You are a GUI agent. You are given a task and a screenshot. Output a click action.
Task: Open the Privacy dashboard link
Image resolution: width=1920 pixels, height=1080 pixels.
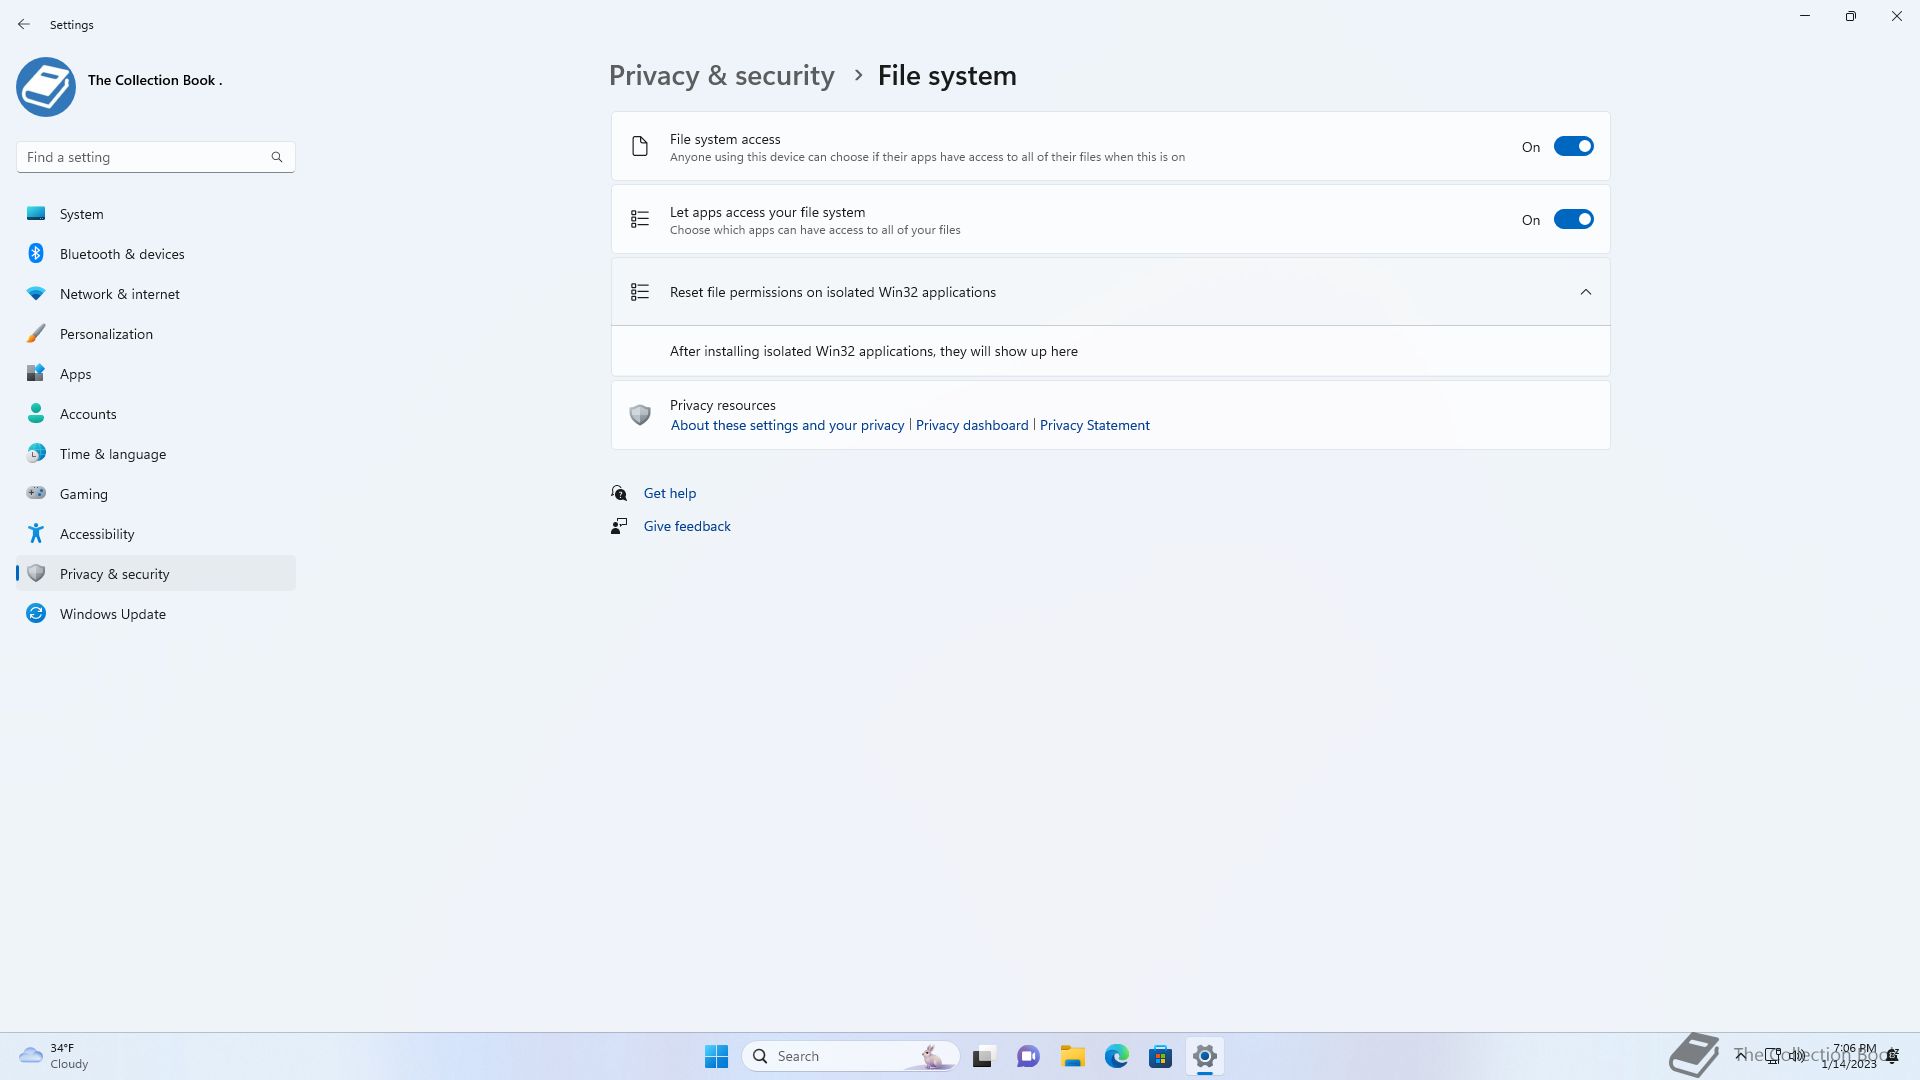click(x=972, y=425)
